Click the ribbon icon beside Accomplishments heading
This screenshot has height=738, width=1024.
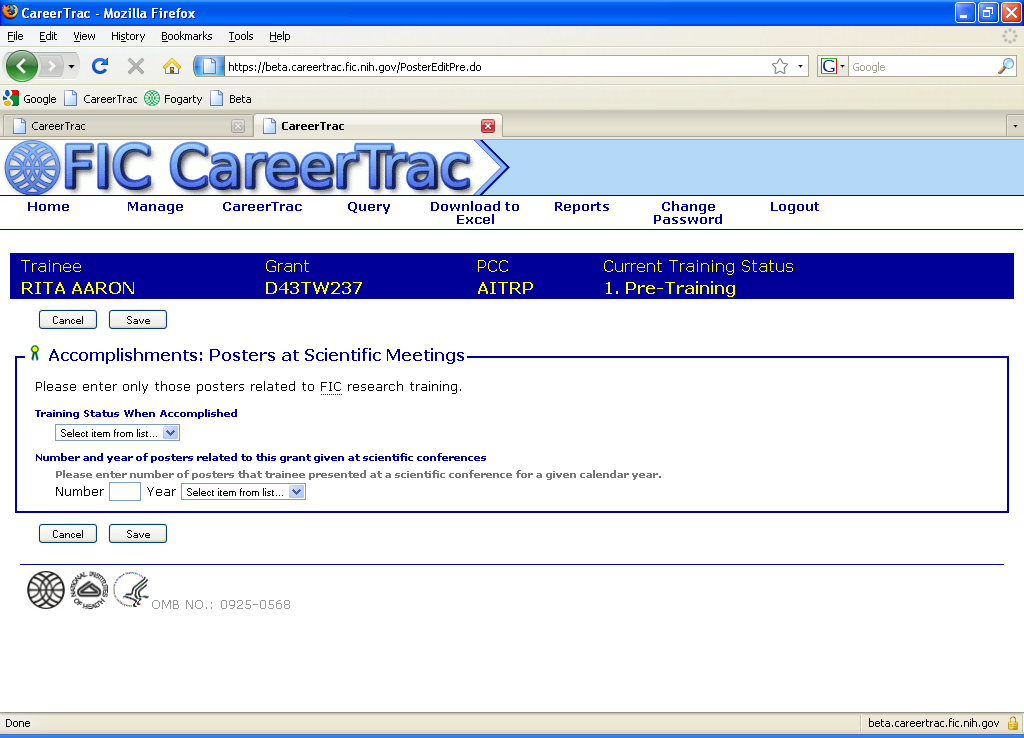tap(35, 353)
